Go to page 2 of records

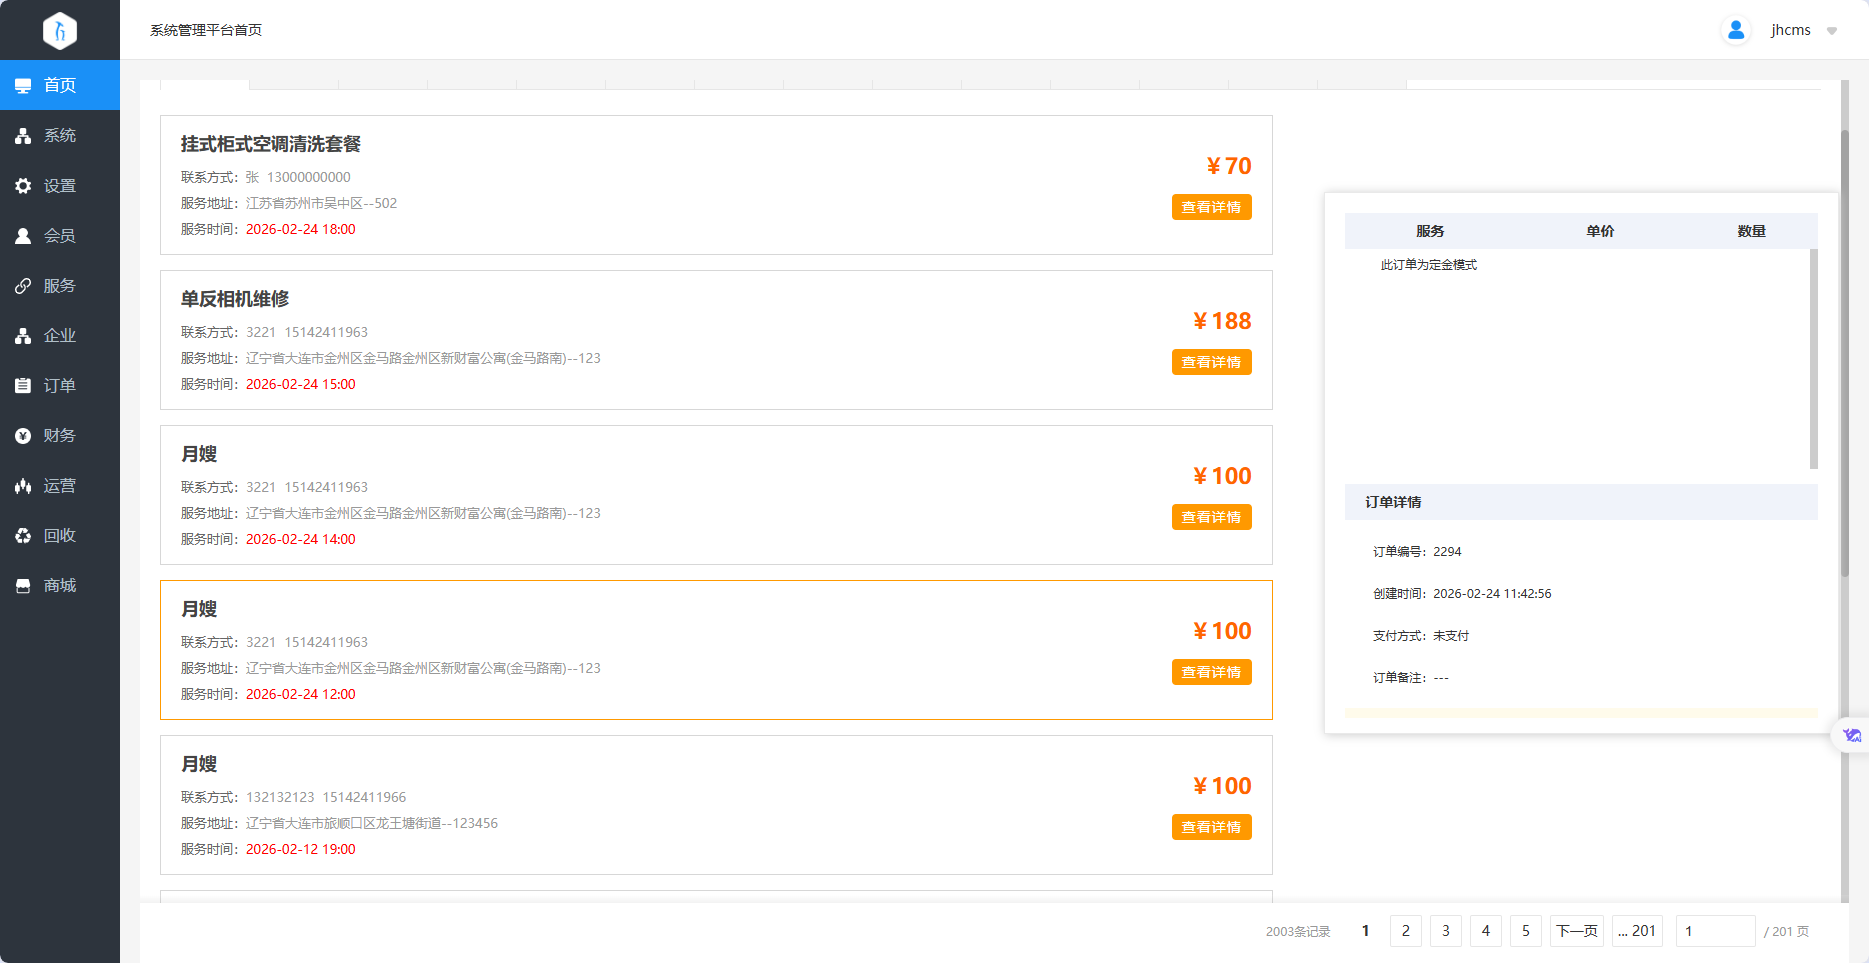(1405, 931)
